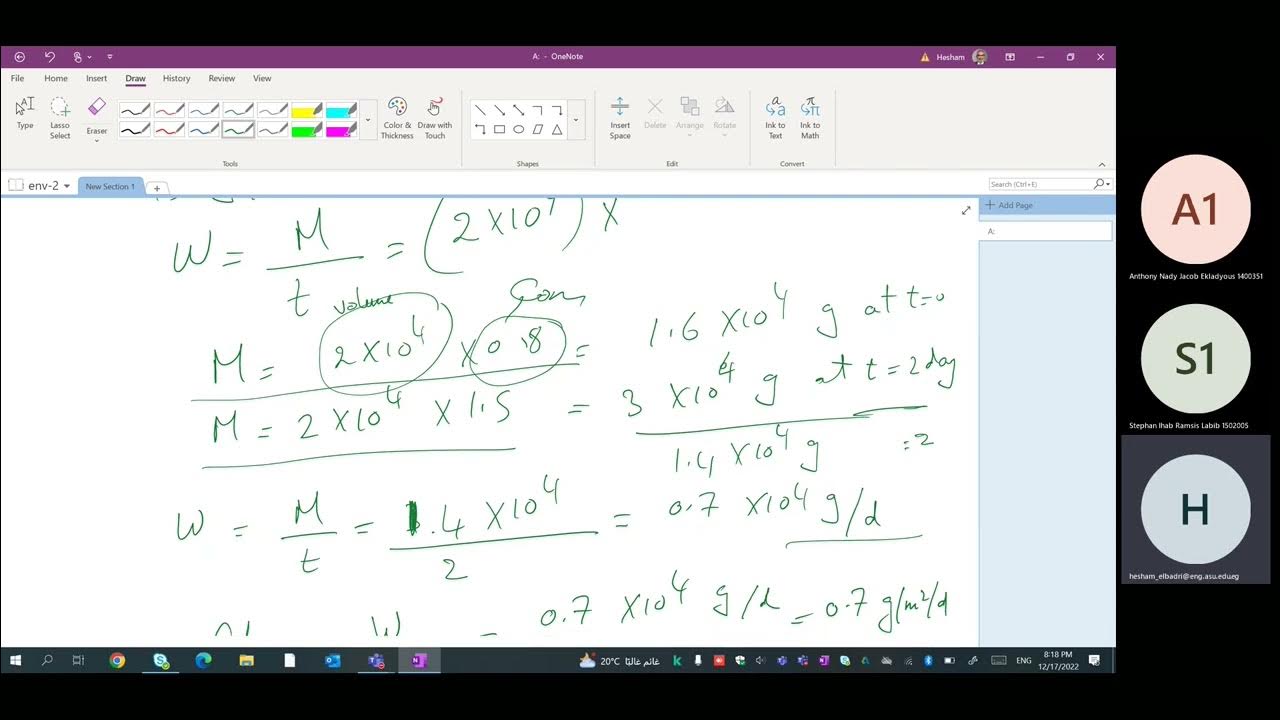Open the notebook icon beside env-2

tap(16, 185)
